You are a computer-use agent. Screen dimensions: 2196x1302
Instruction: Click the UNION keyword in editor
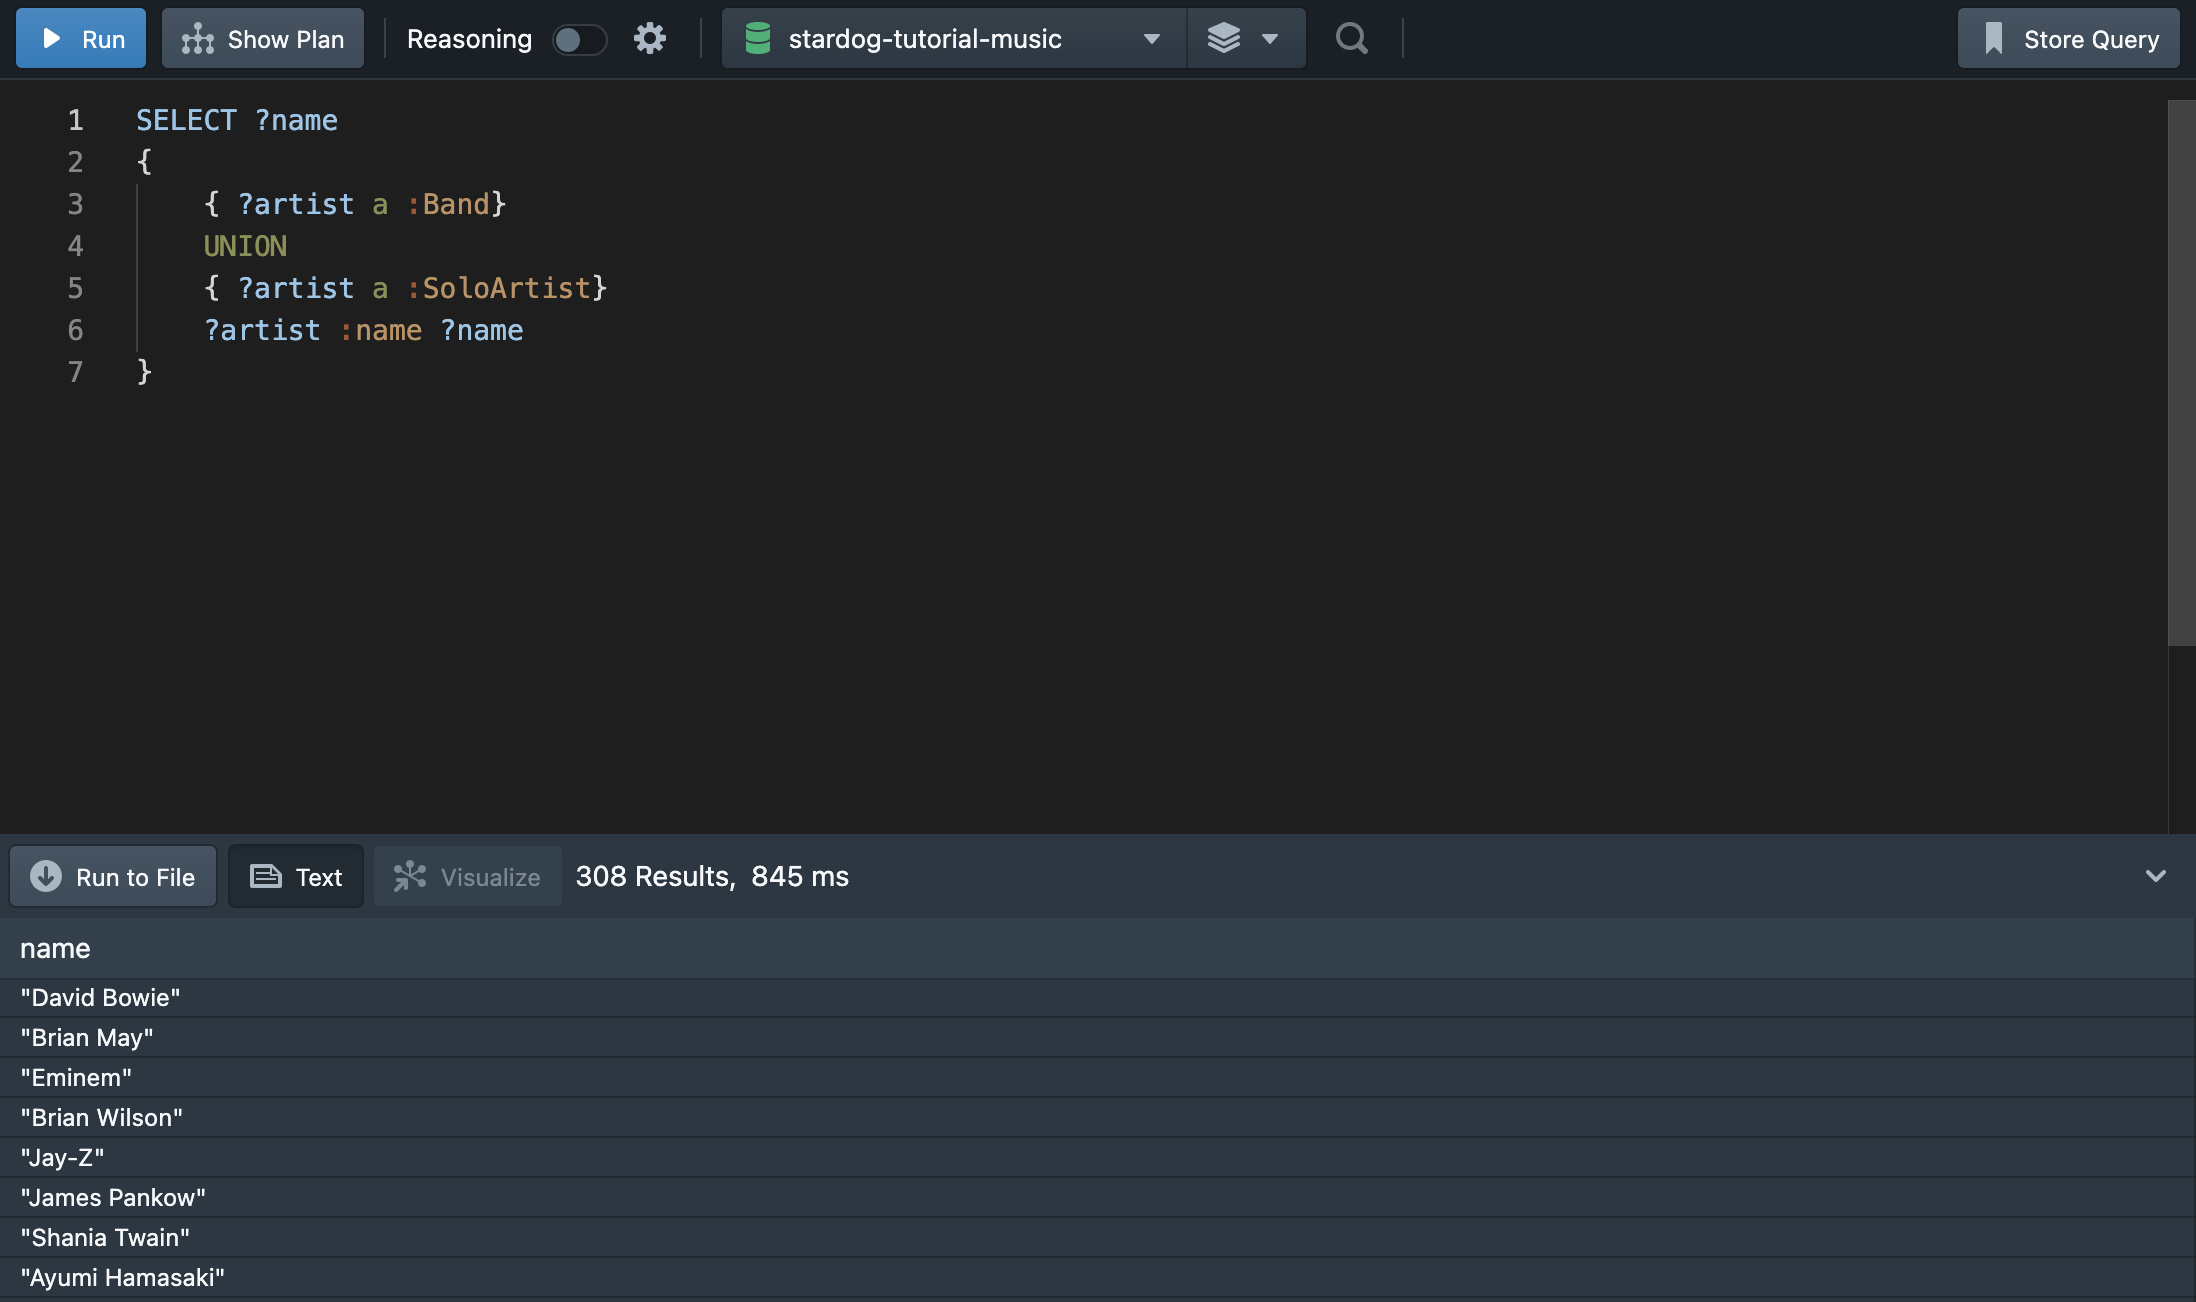click(x=245, y=246)
